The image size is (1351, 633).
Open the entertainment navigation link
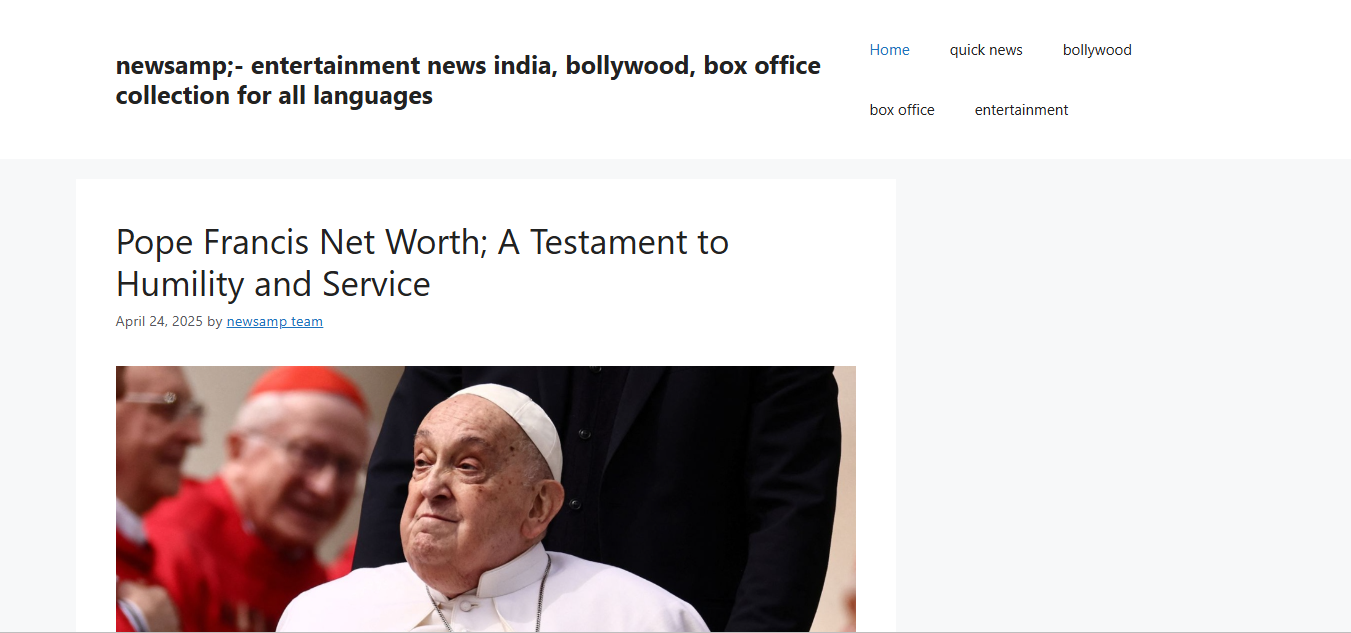1021,110
